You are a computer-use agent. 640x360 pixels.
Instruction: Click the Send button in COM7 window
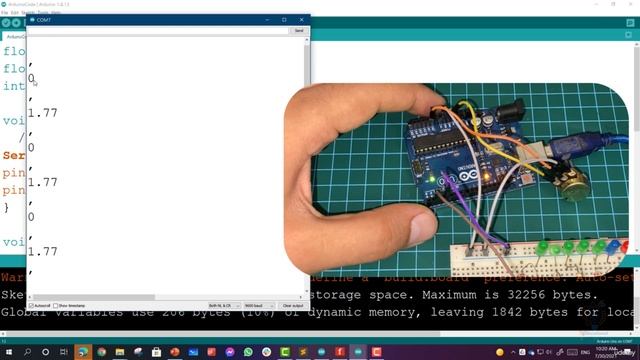299,31
